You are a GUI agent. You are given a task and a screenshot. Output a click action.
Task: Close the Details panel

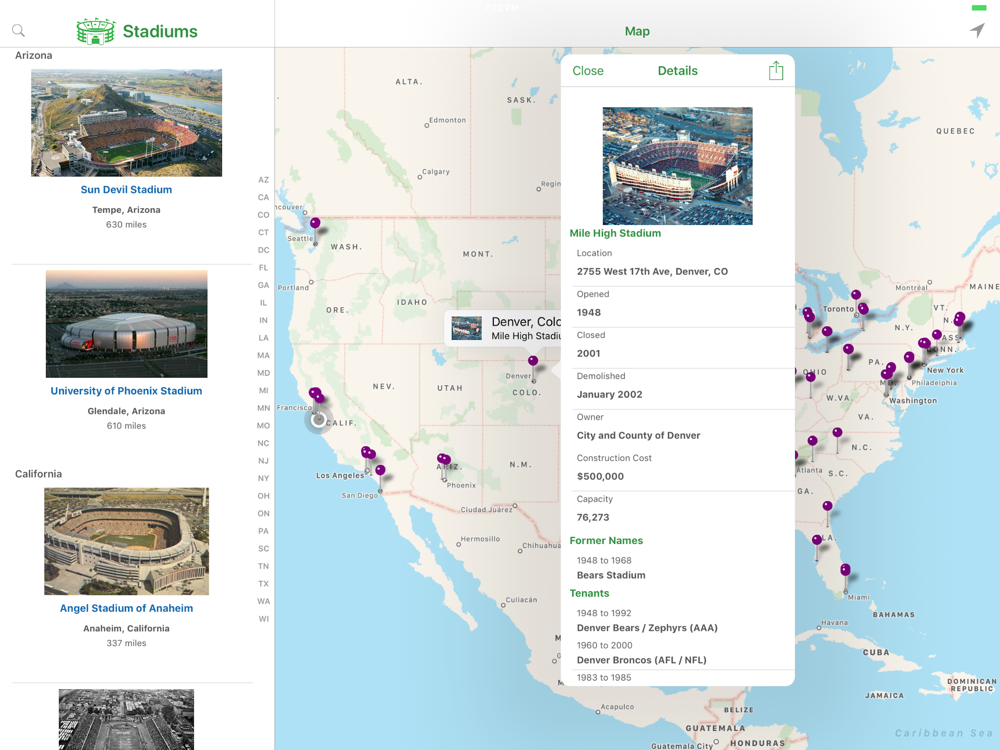tap(587, 71)
